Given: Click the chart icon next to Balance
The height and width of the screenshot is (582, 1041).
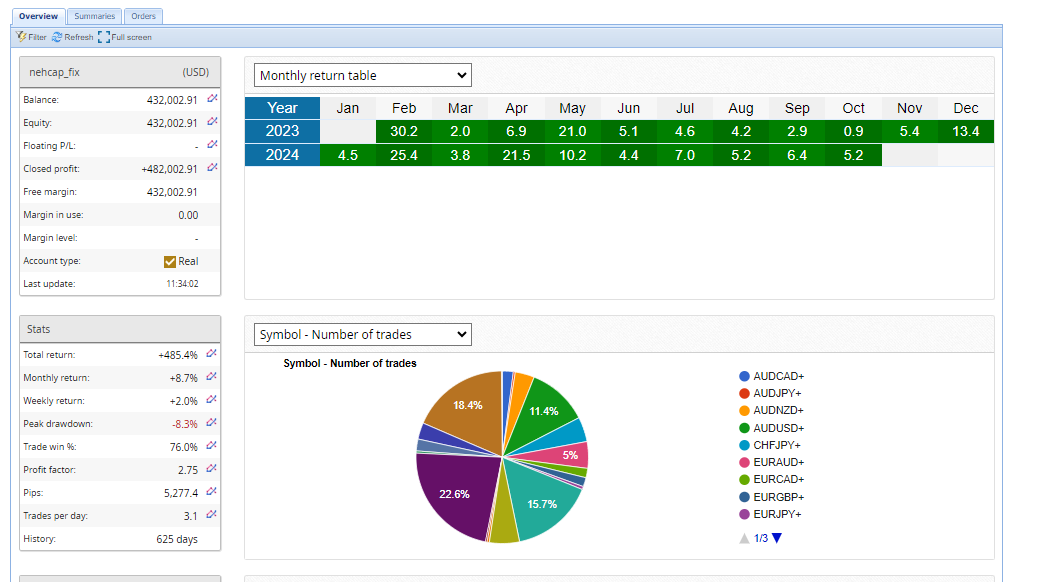Looking at the screenshot, I should (212, 99).
